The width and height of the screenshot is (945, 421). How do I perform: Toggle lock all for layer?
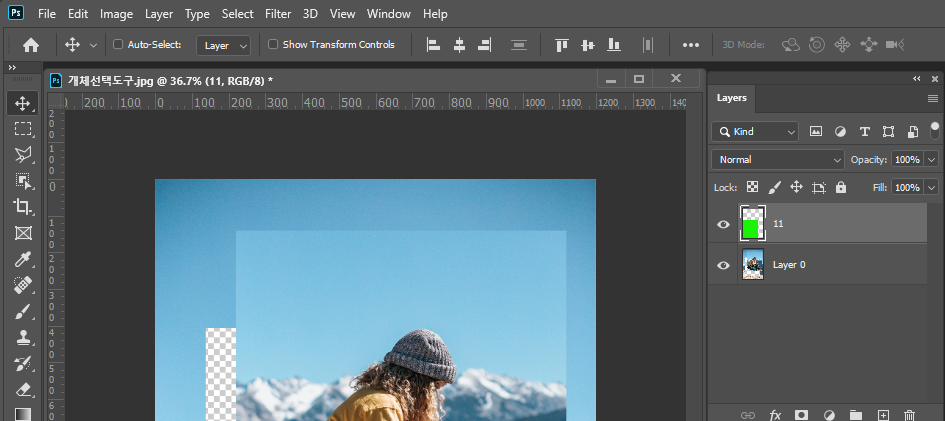tap(841, 187)
